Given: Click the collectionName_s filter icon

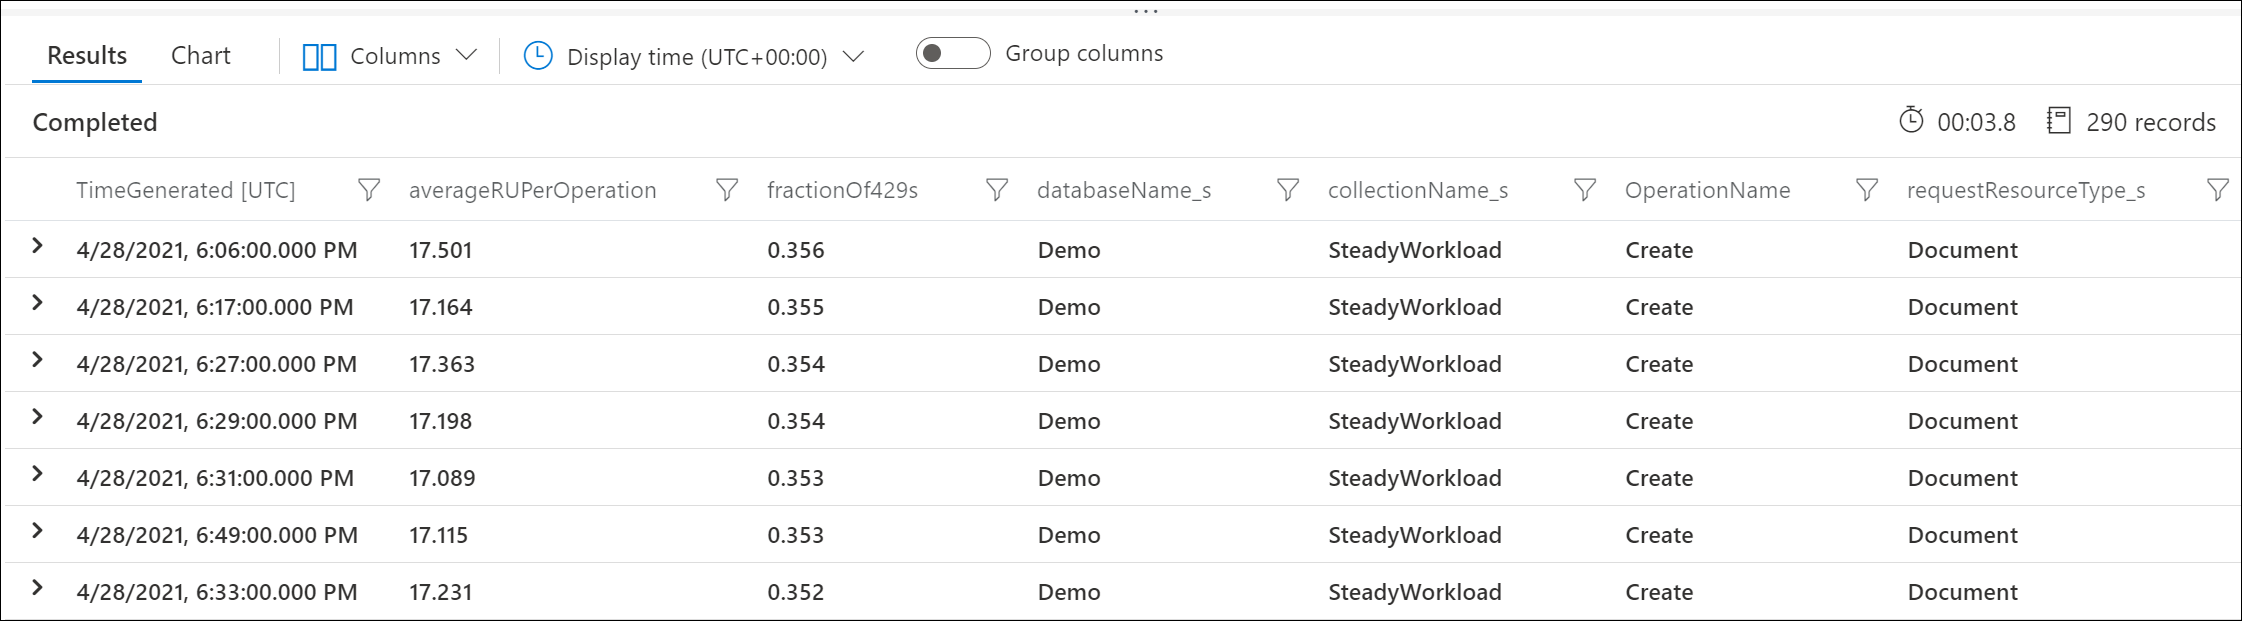Looking at the screenshot, I should point(1584,190).
